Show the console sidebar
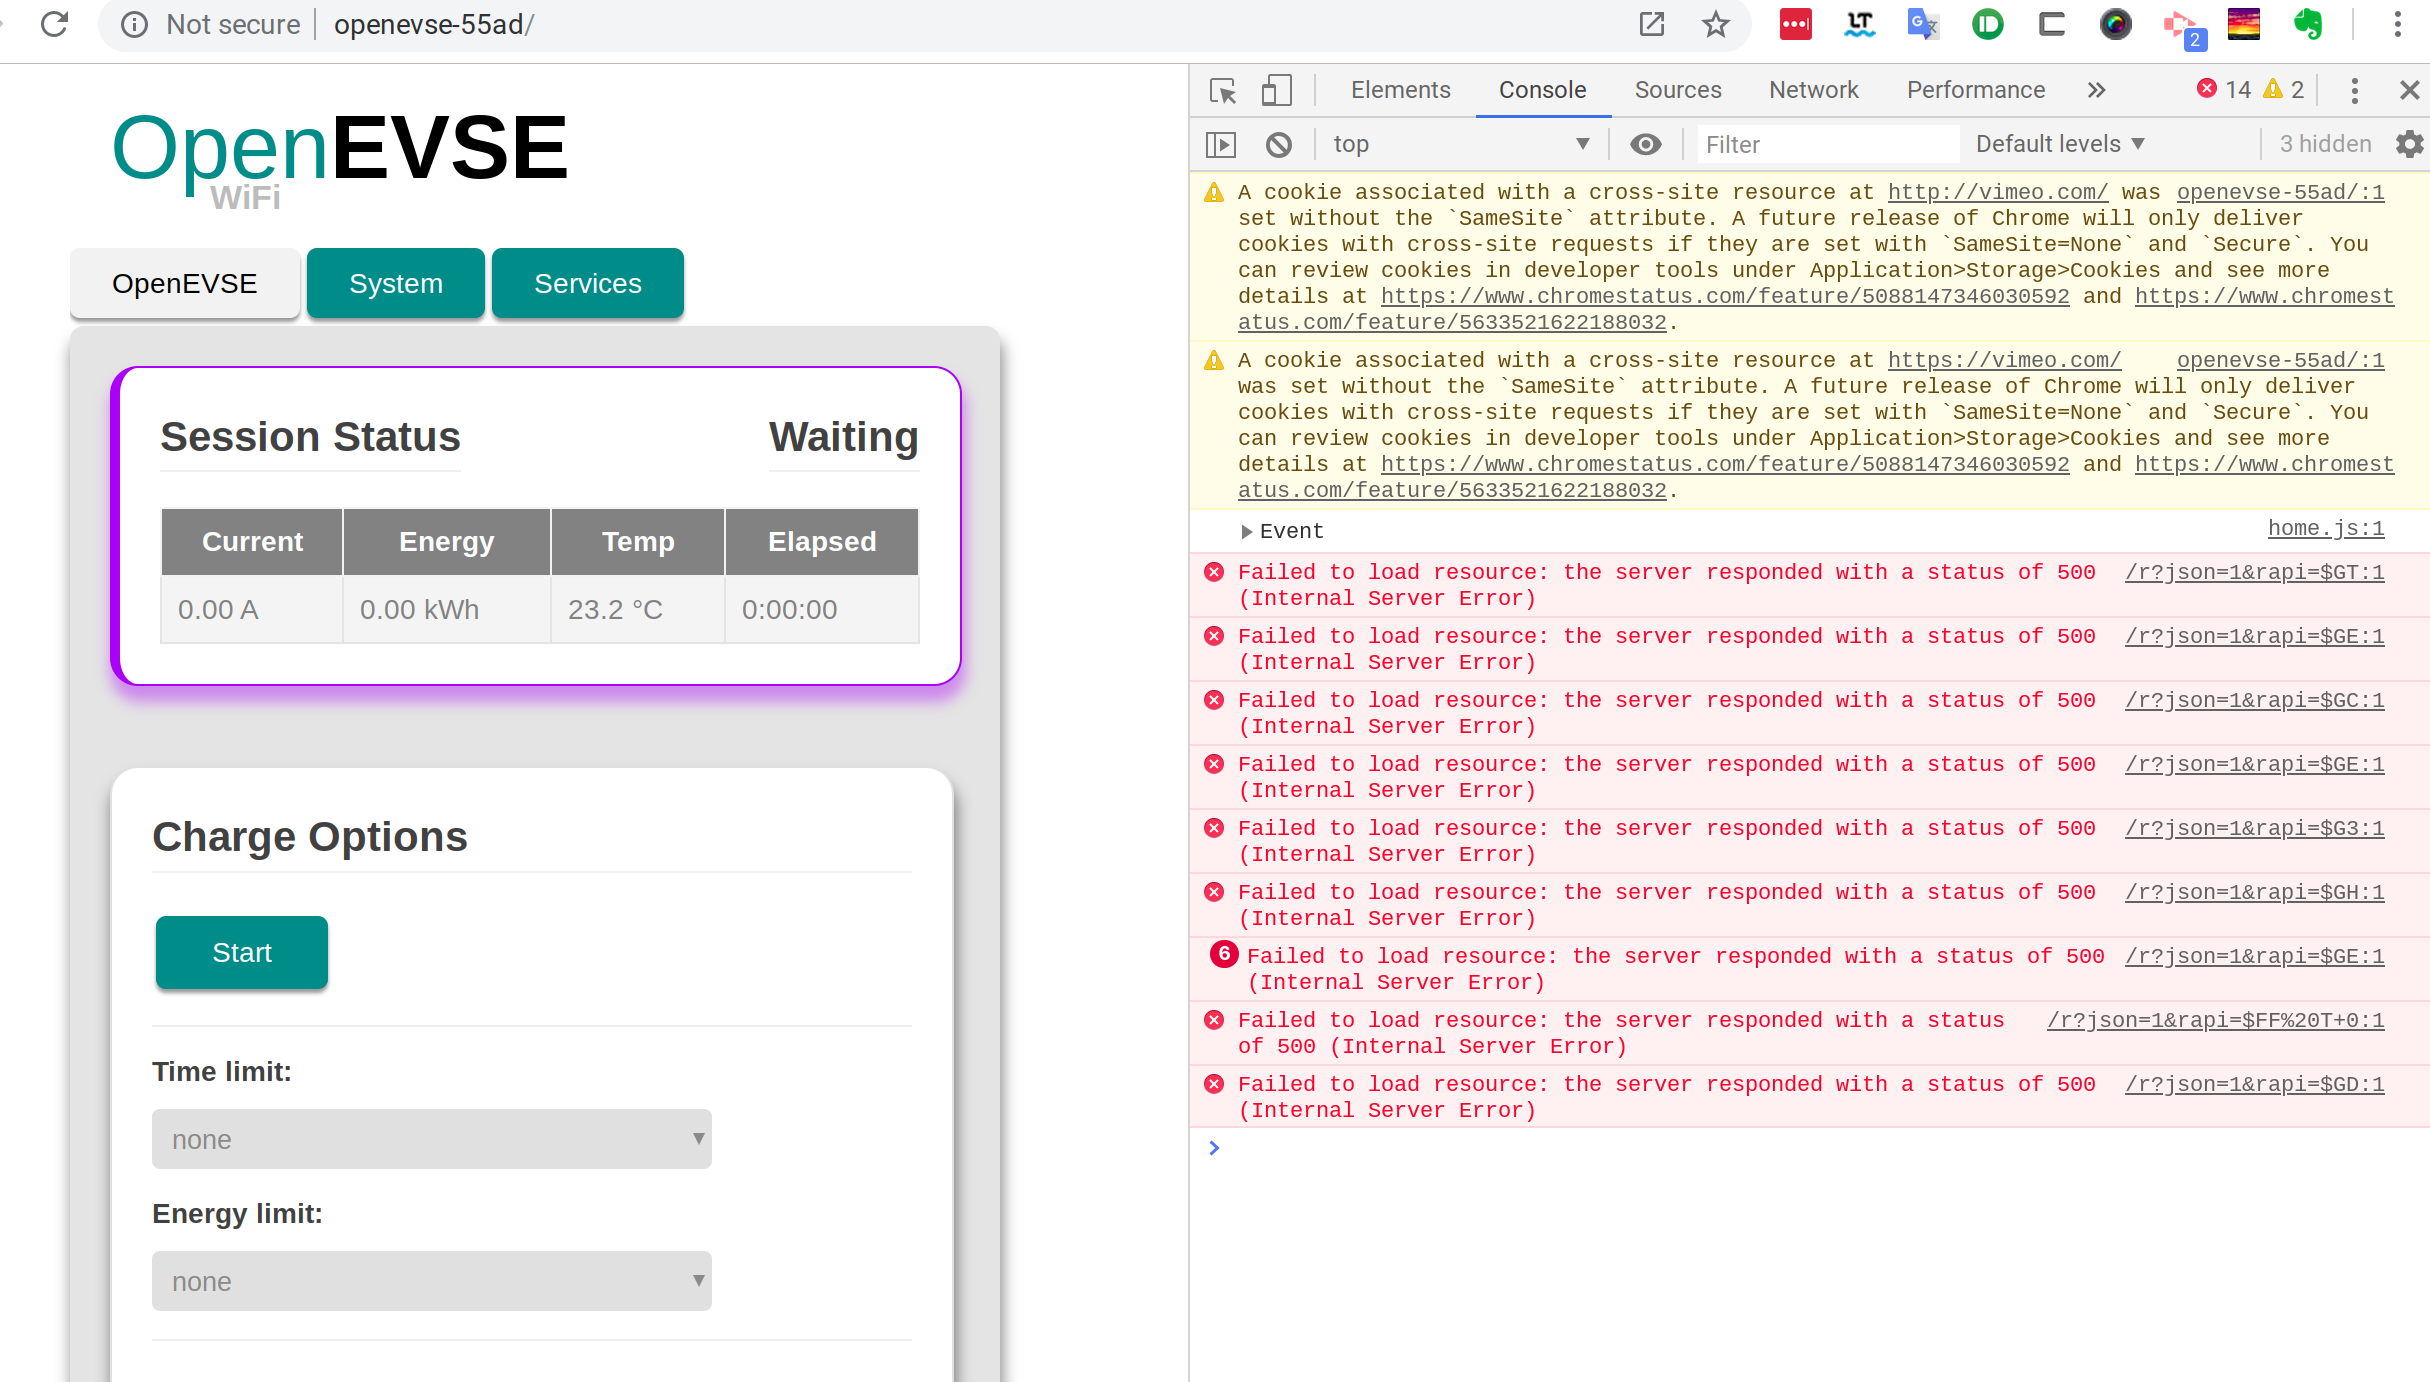The image size is (2430, 1382). tap(1220, 144)
